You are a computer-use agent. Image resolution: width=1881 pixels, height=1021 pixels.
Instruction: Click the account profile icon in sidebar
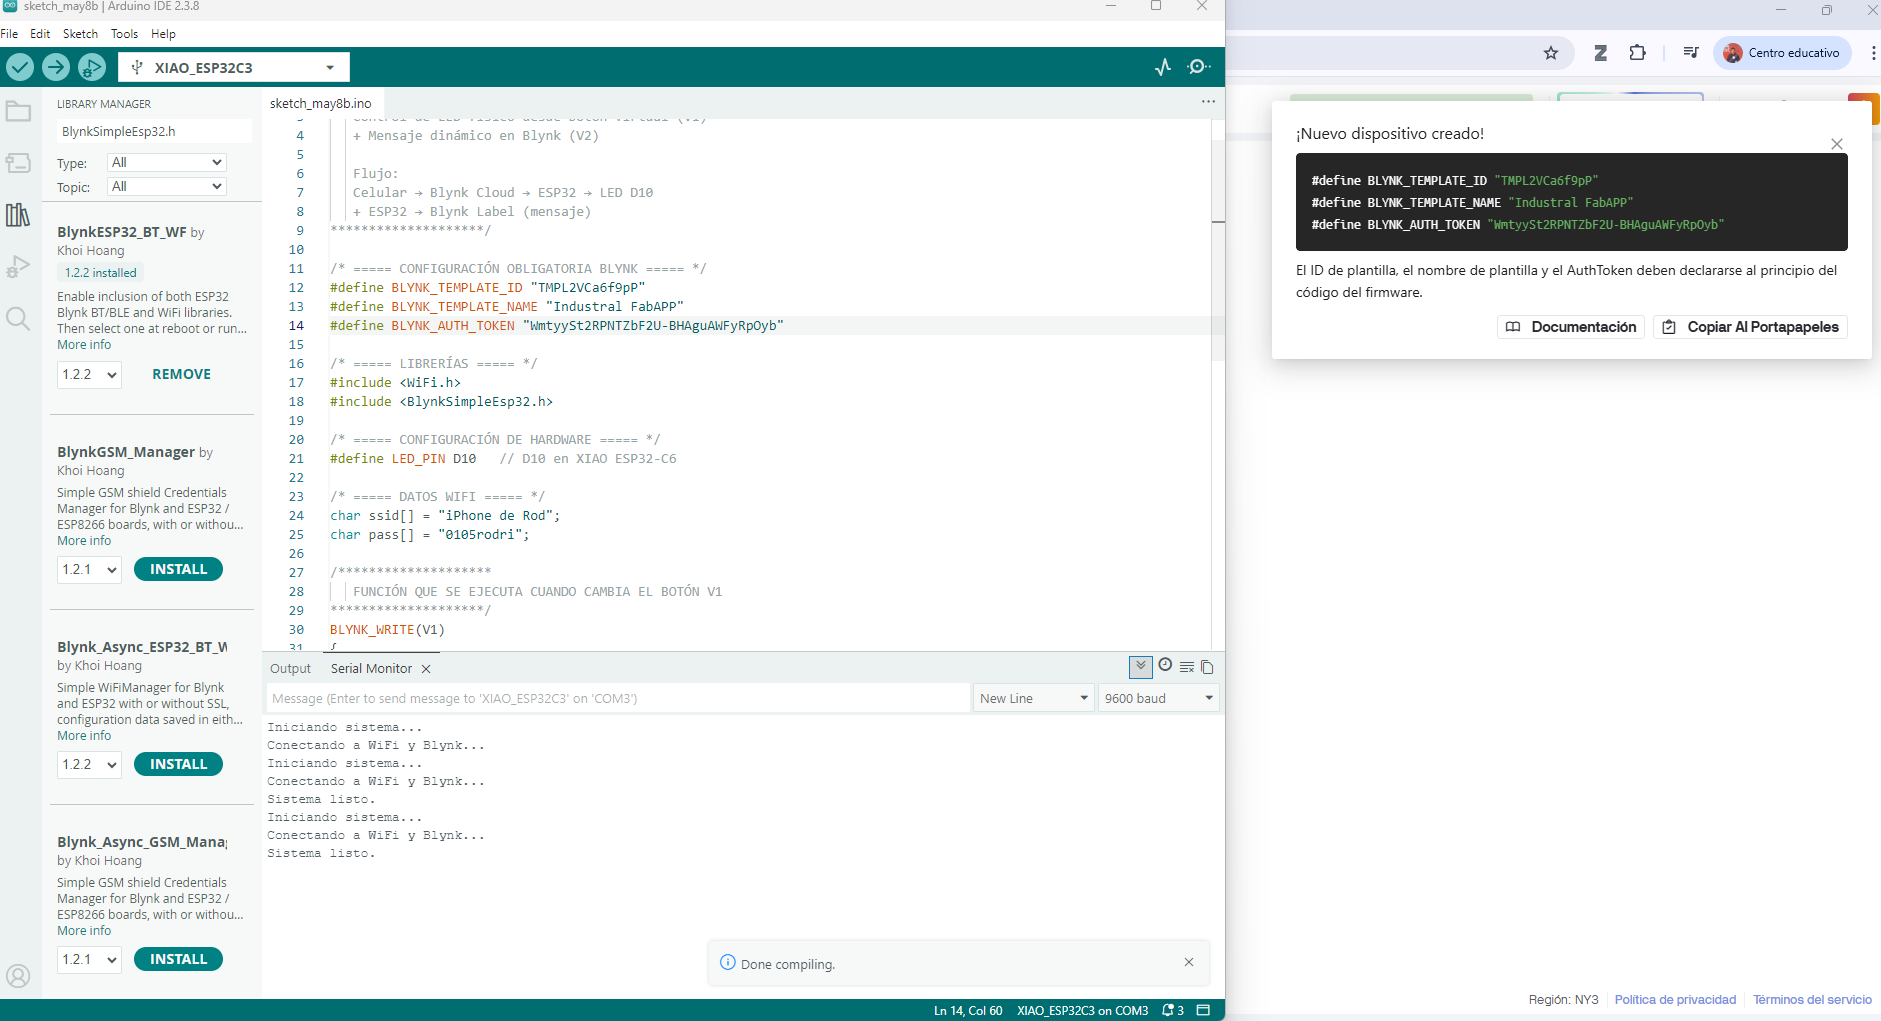[x=18, y=976]
